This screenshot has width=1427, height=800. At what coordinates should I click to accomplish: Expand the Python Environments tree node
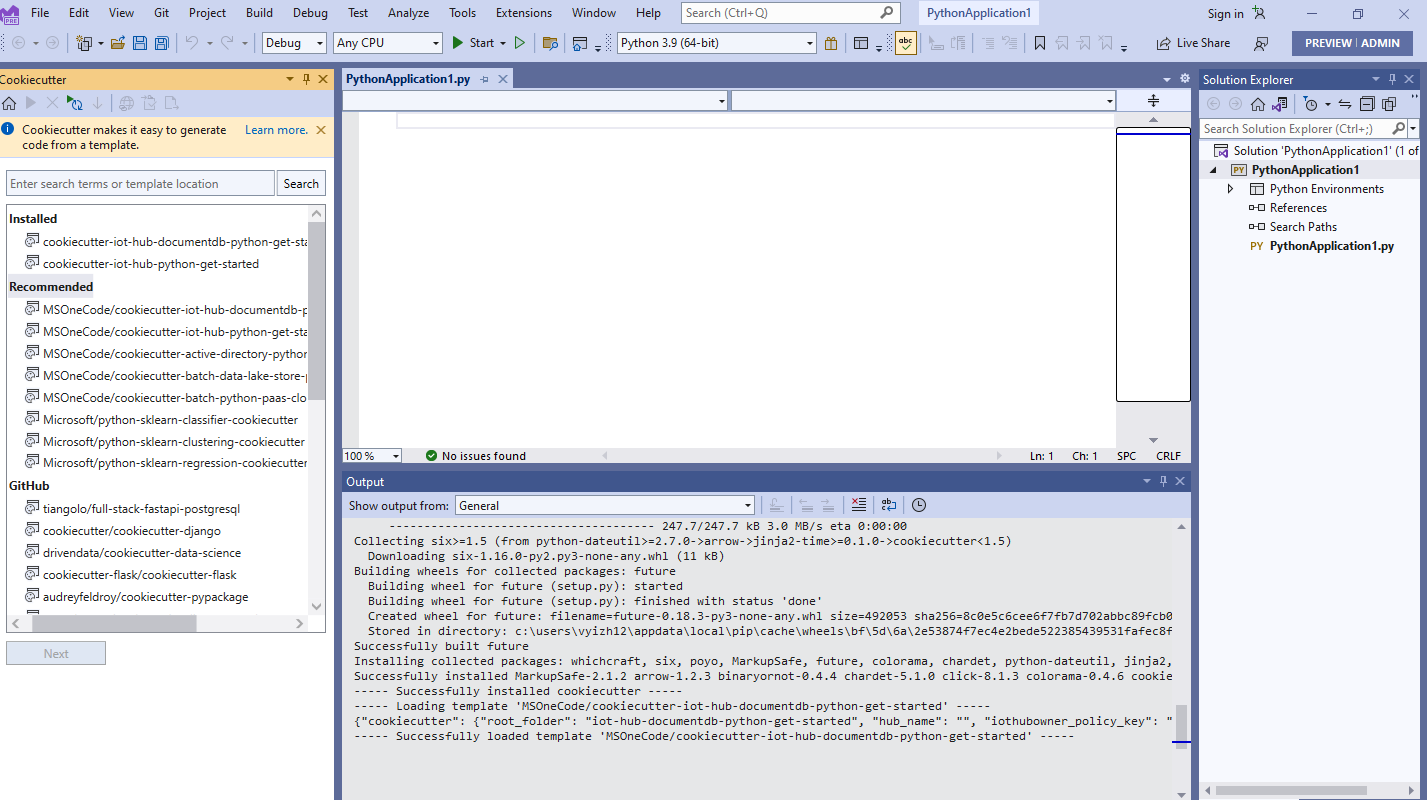(1230, 188)
